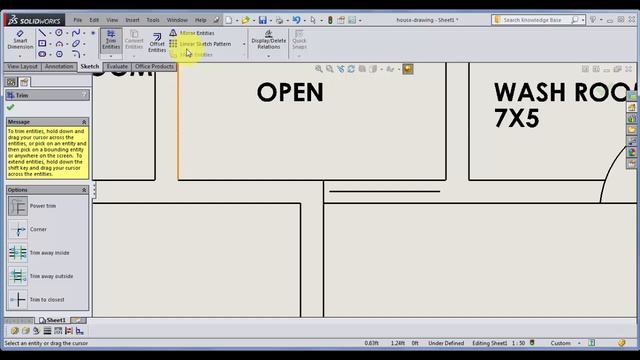The height and width of the screenshot is (360, 640).
Task: Select the Trim away outside option
Action: [41, 276]
